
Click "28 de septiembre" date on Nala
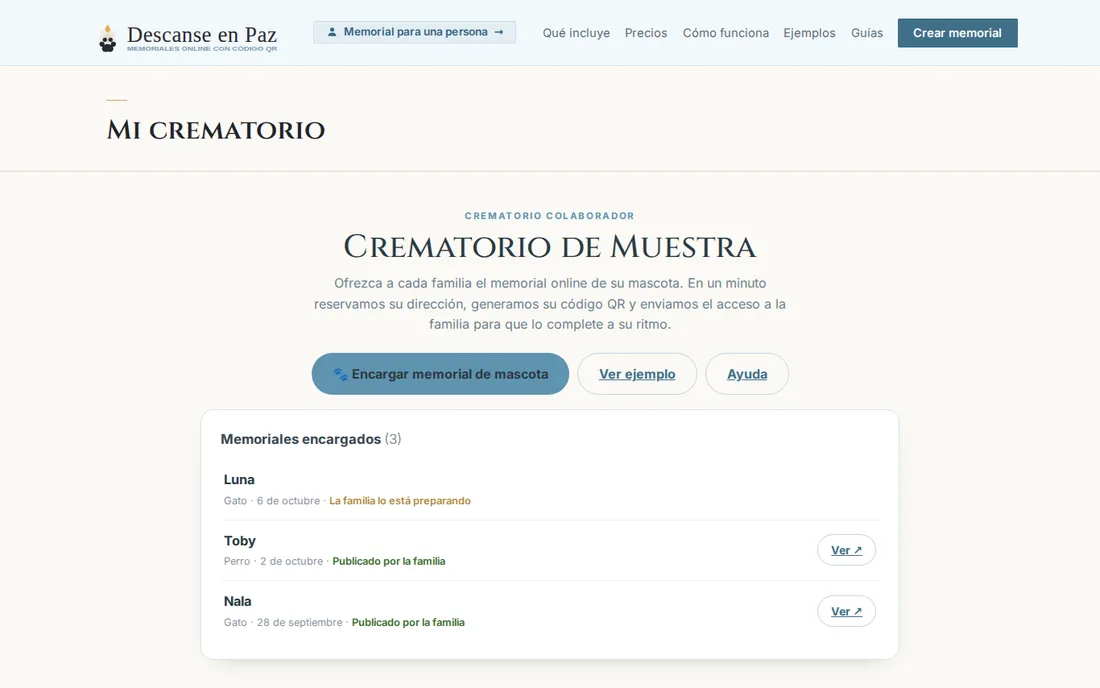300,622
